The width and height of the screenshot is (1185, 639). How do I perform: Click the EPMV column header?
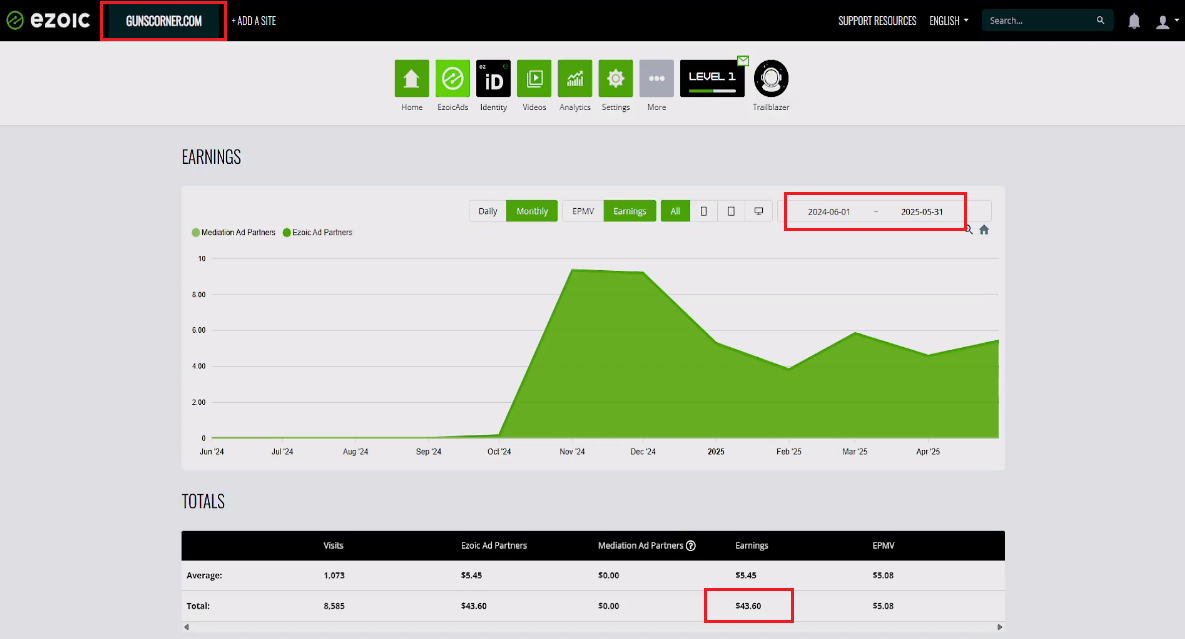tap(883, 545)
